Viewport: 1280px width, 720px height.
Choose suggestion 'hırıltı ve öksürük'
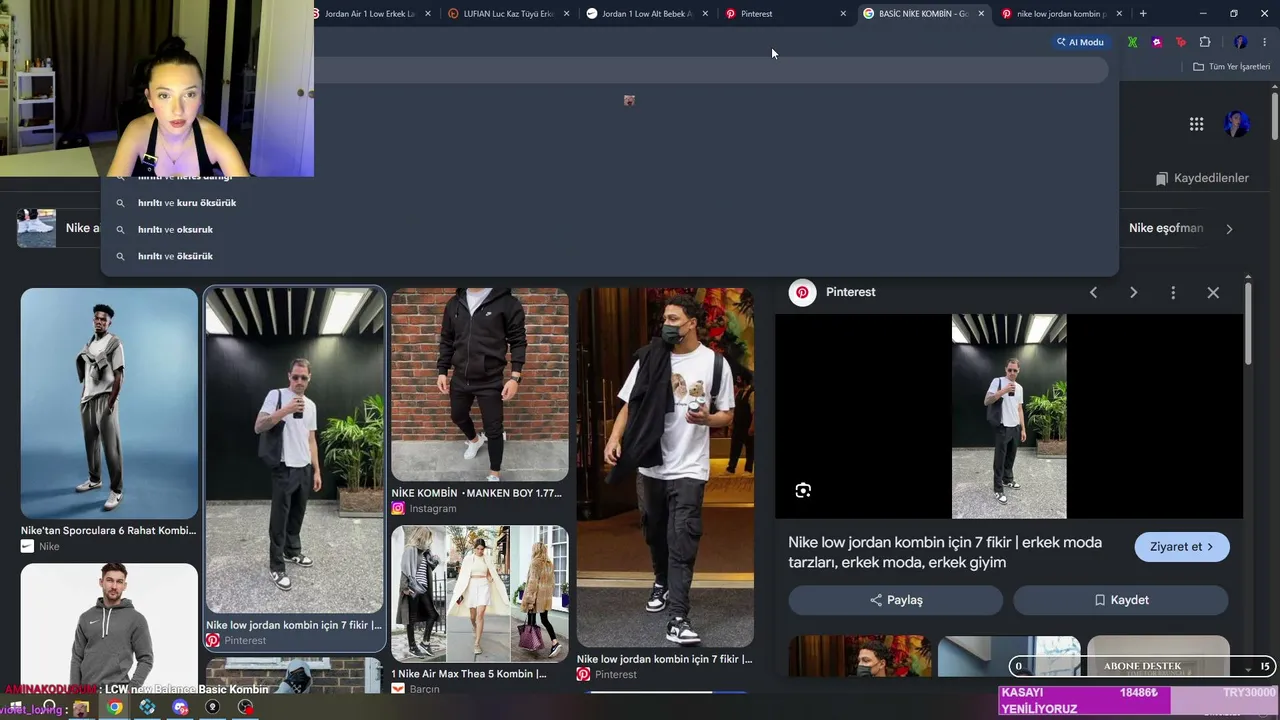click(x=610, y=256)
